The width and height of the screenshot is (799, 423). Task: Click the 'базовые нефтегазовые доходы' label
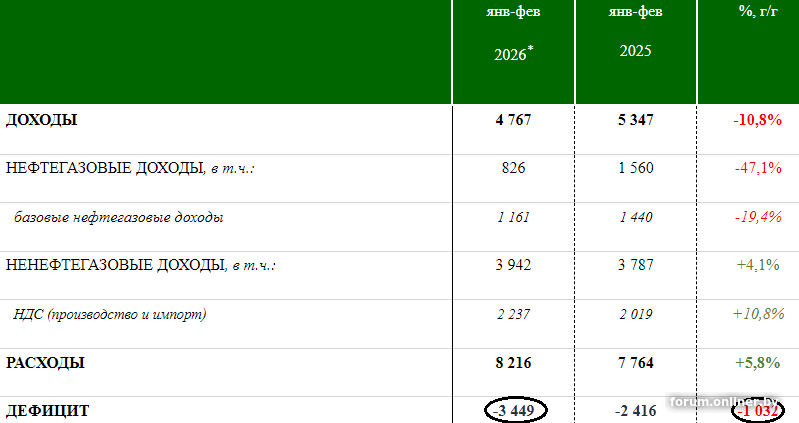coord(118,216)
